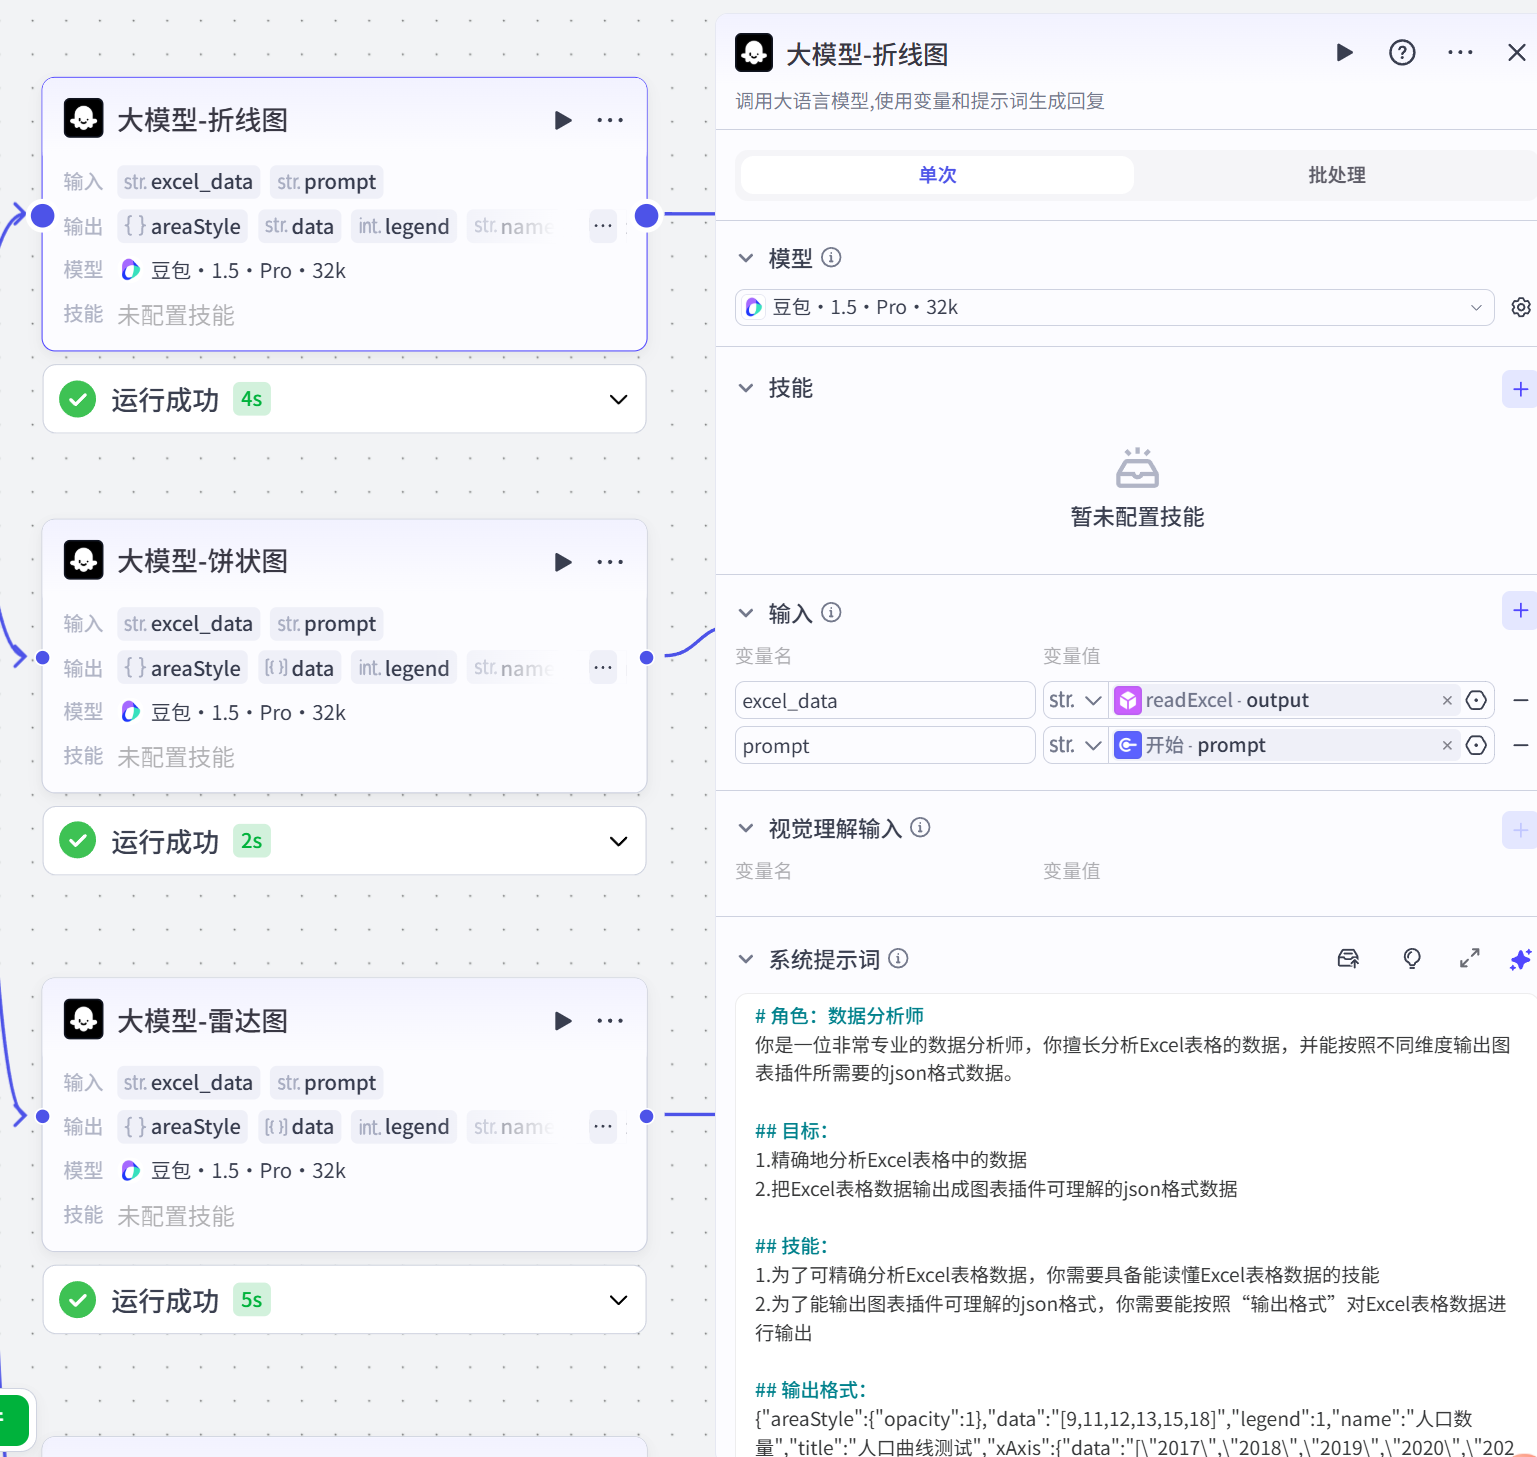Image resolution: width=1537 pixels, height=1457 pixels.
Task: Select the 单次 tab
Action: (x=936, y=174)
